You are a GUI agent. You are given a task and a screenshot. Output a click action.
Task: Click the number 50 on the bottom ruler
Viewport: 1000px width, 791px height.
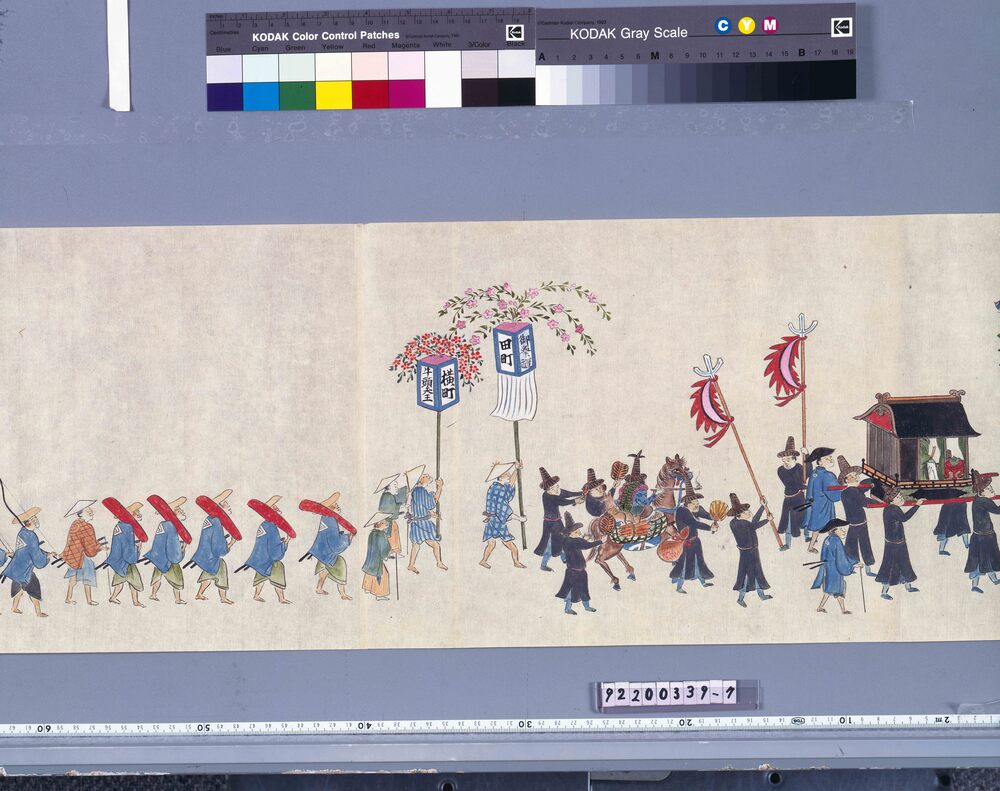pyautogui.click(x=203, y=727)
